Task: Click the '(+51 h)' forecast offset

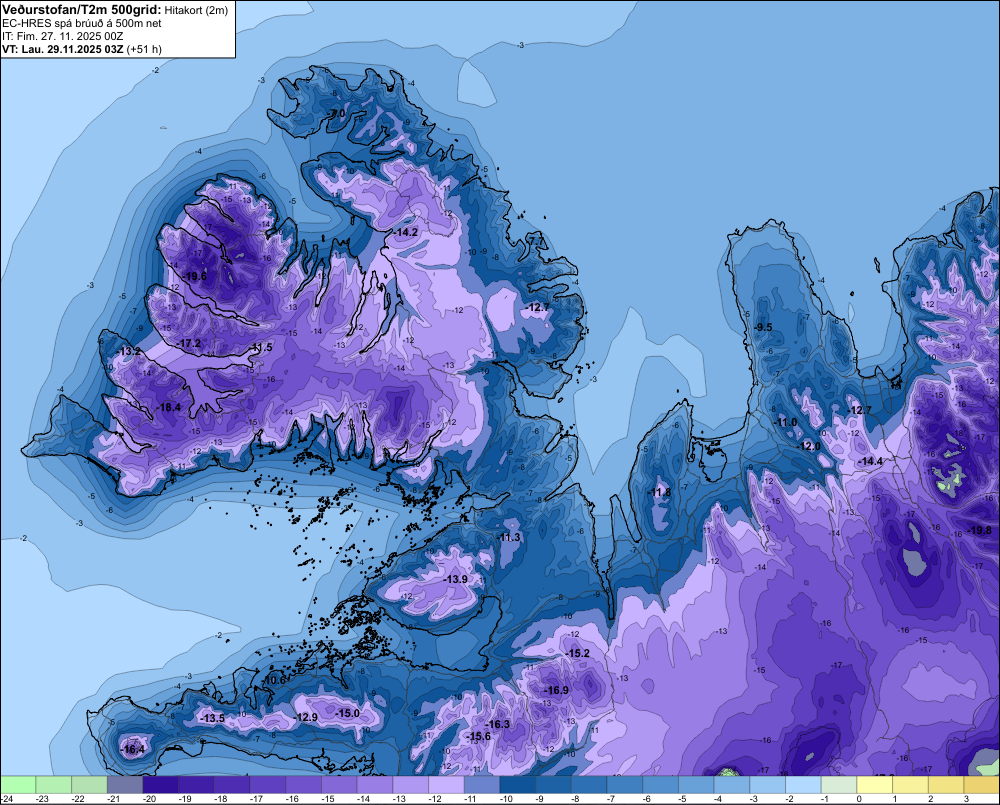Action: [144, 49]
